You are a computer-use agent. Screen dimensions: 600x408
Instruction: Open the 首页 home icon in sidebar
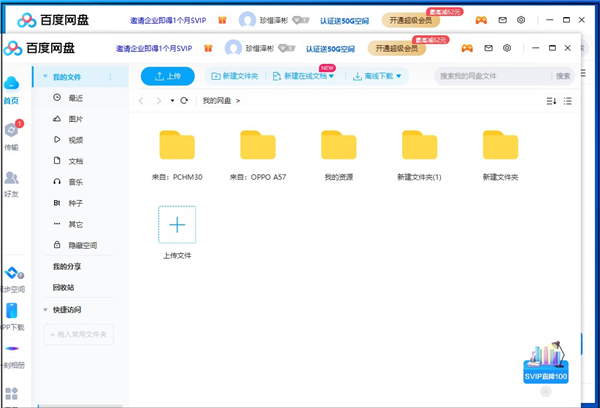click(x=11, y=88)
